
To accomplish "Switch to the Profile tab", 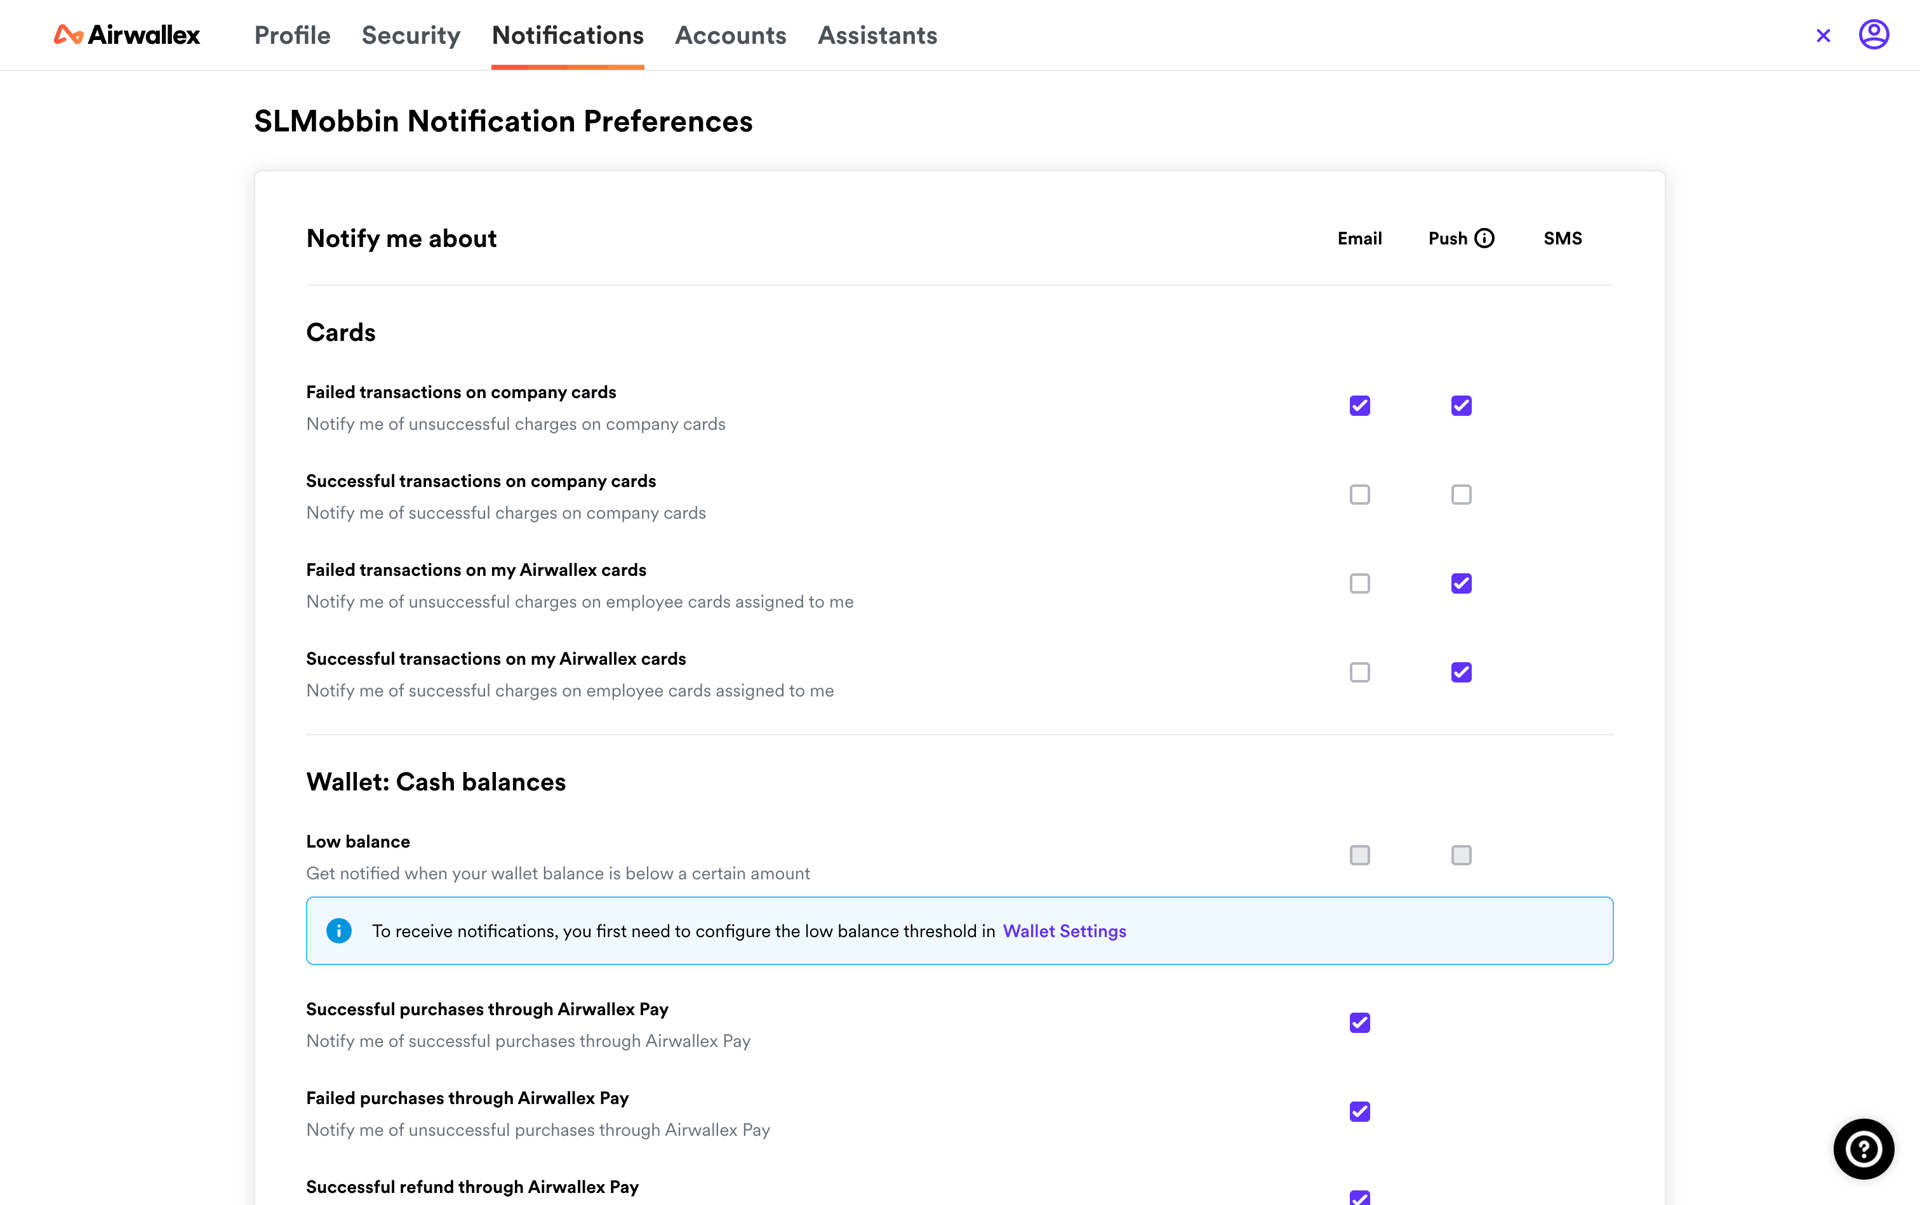I will (292, 36).
